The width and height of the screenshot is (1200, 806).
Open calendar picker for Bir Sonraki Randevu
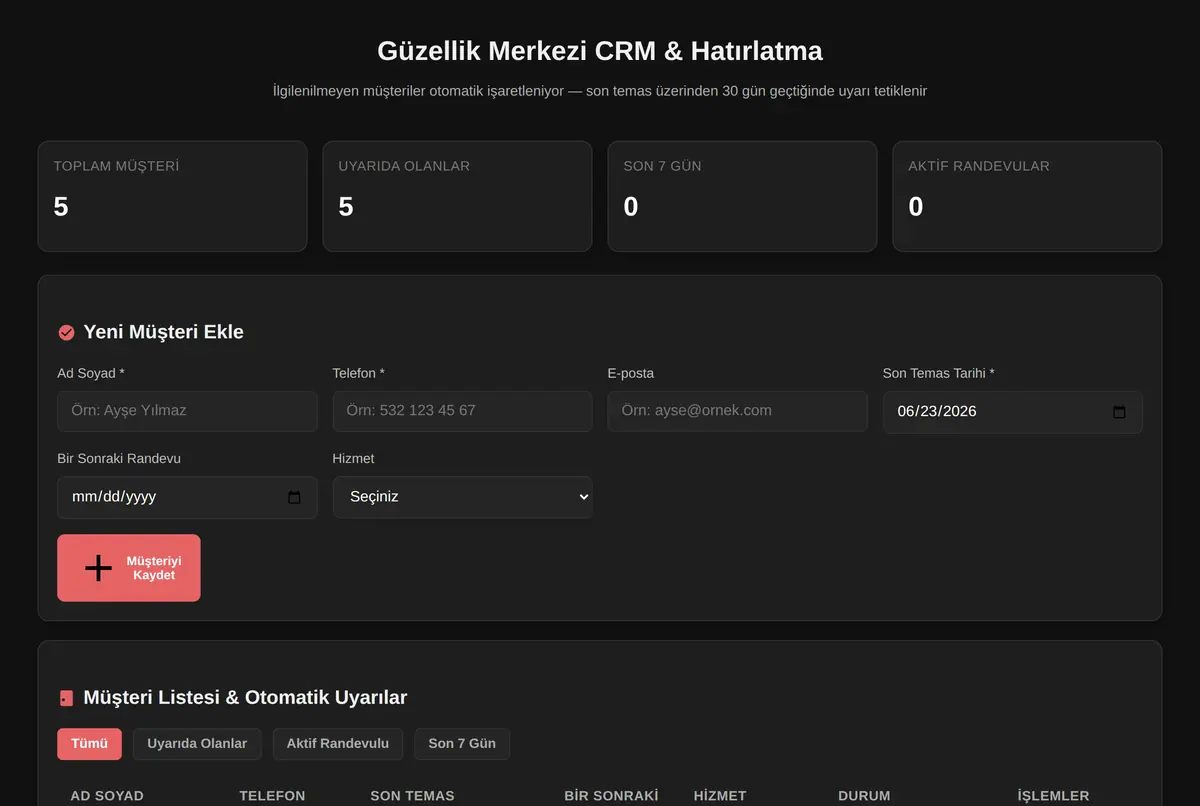click(294, 497)
